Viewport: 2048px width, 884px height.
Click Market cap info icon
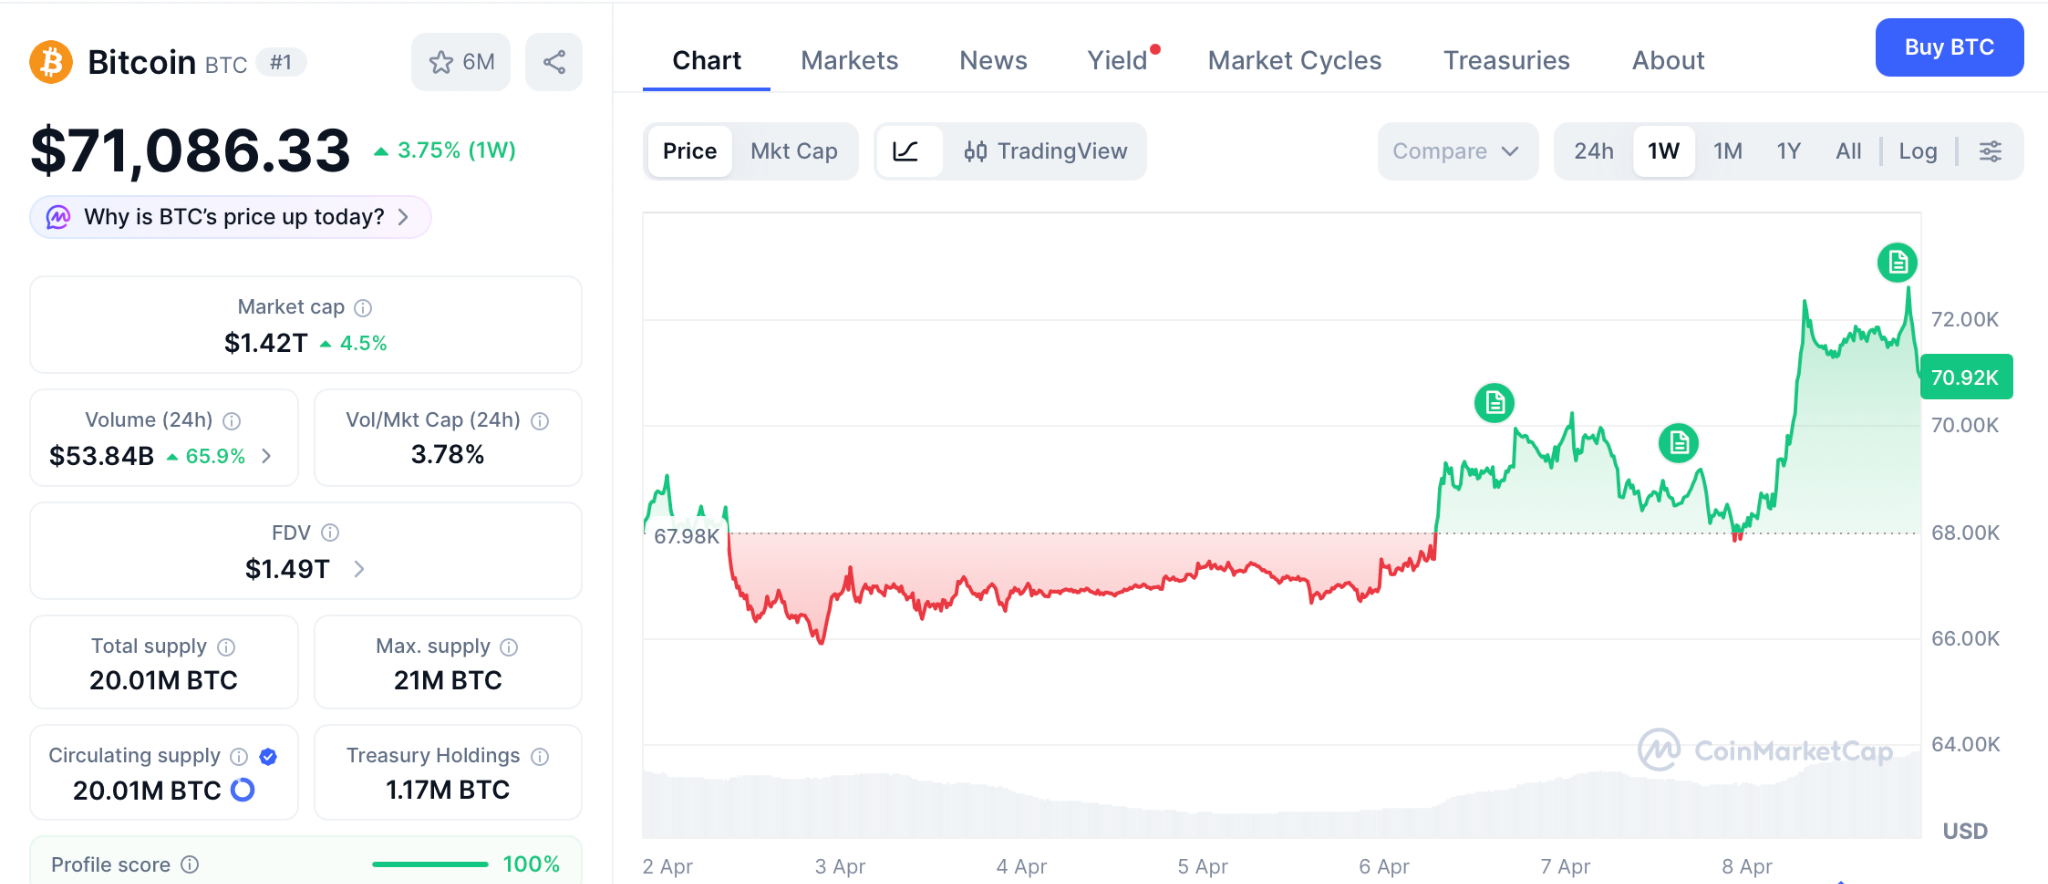(x=363, y=308)
